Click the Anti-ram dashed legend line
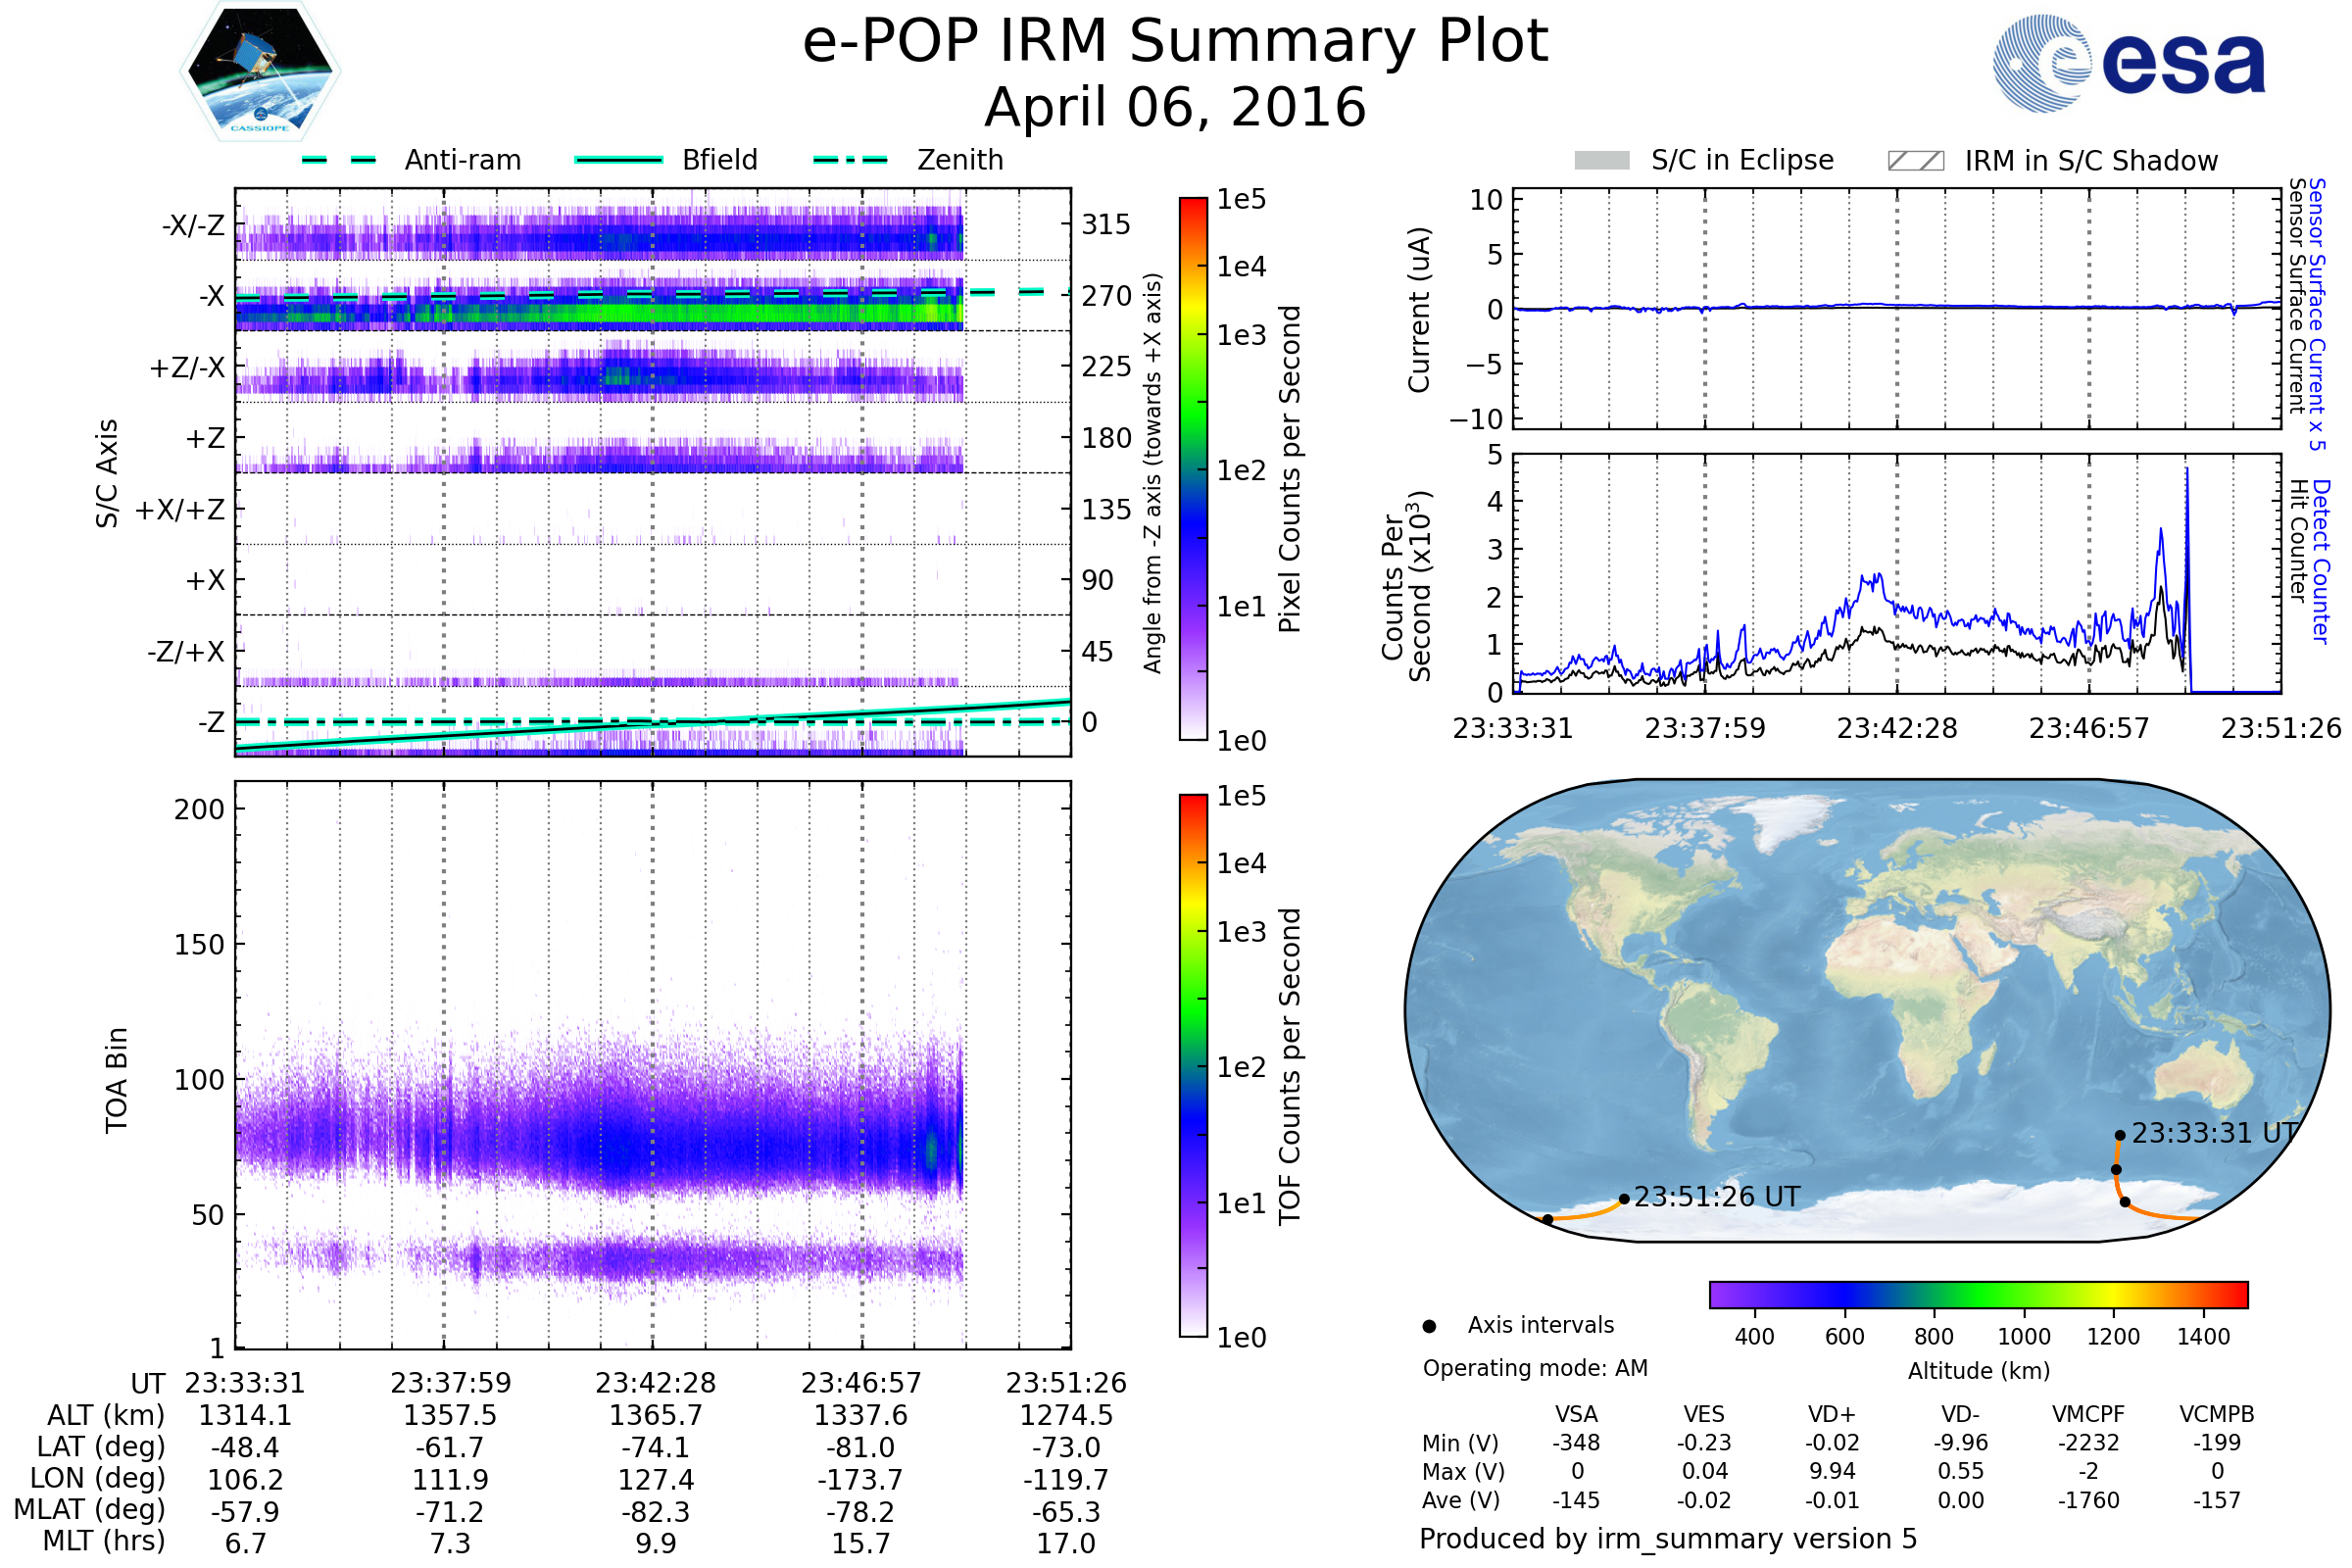The image size is (2352, 1568). pyautogui.click(x=339, y=160)
